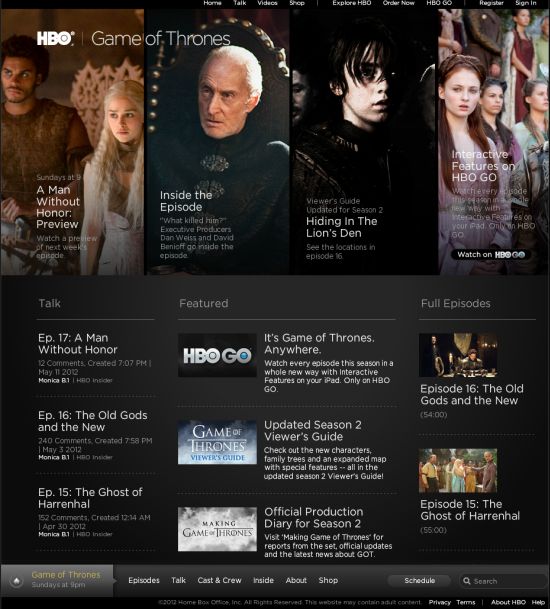Viewport: 550px width, 609px height.
Task: Play Episode 16 thumbnail in Full Episodes
Action: pyautogui.click(x=458, y=355)
